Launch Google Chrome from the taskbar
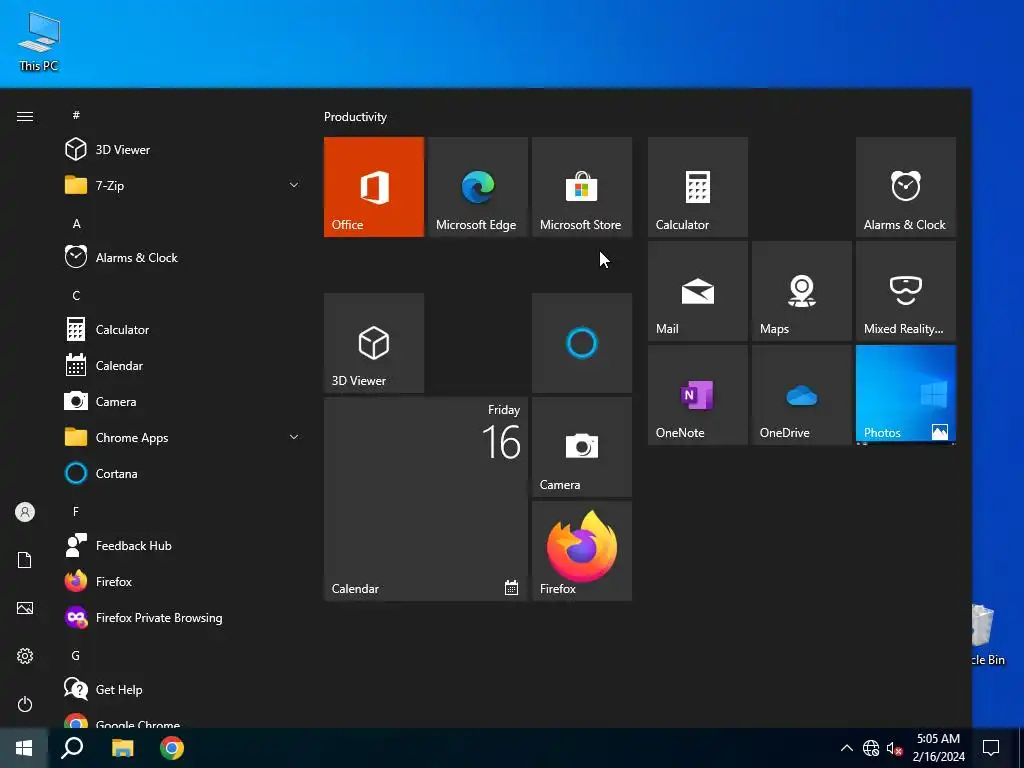1024x768 pixels. pos(172,748)
